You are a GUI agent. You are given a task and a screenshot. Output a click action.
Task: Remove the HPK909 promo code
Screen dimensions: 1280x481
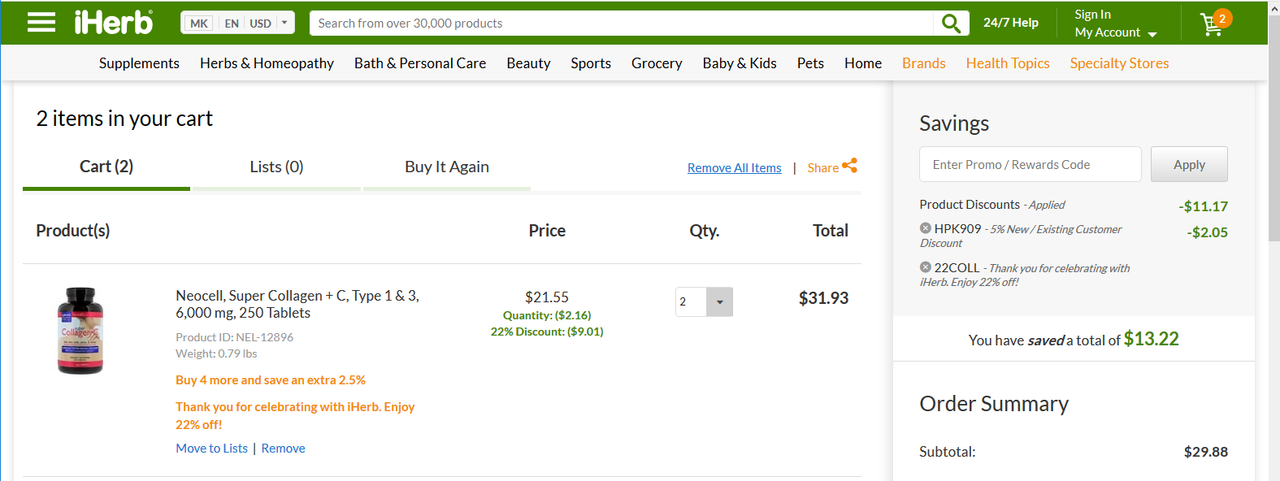click(926, 228)
